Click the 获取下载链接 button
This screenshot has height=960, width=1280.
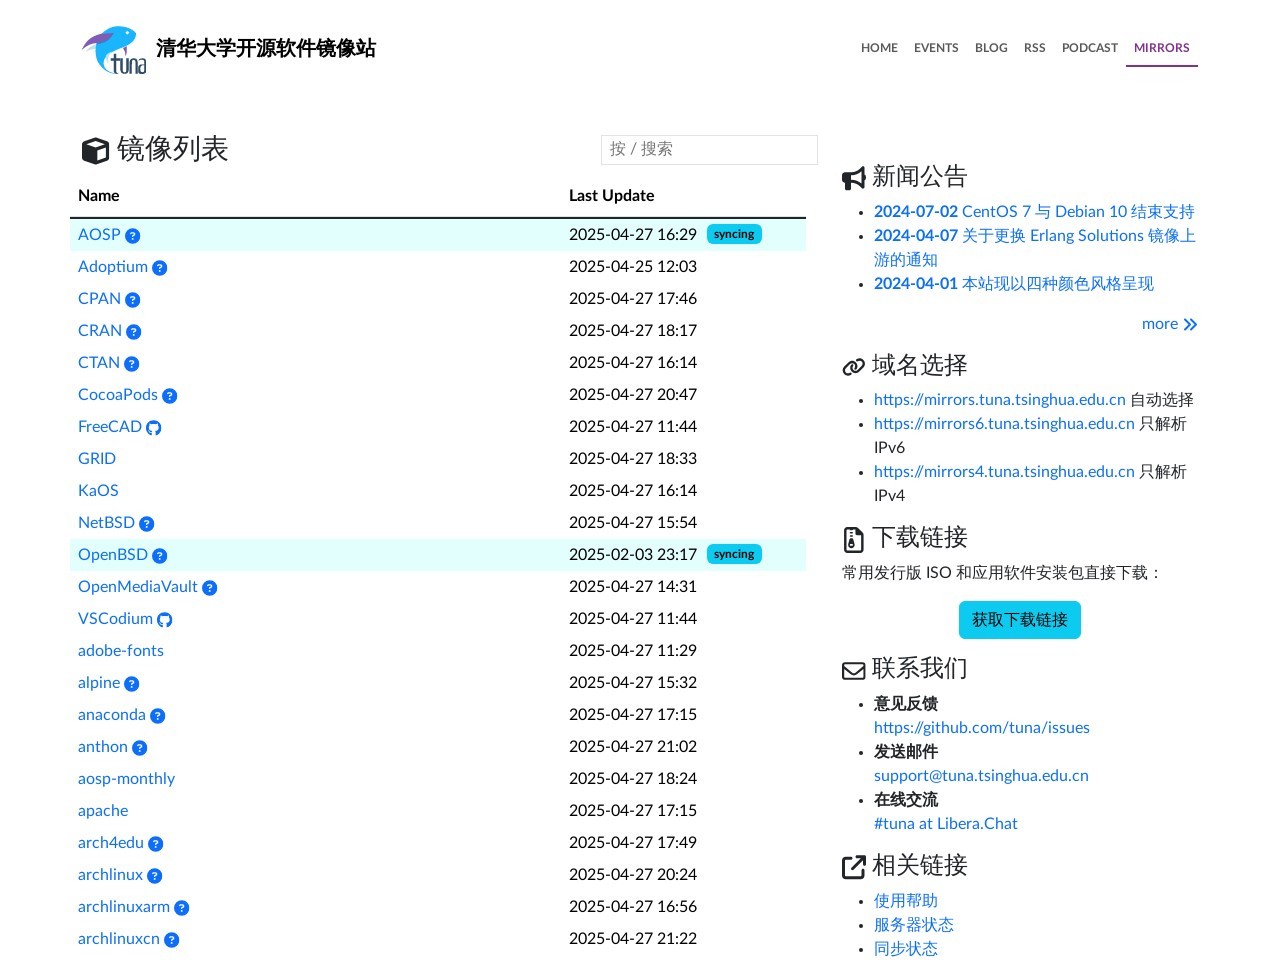(1020, 620)
